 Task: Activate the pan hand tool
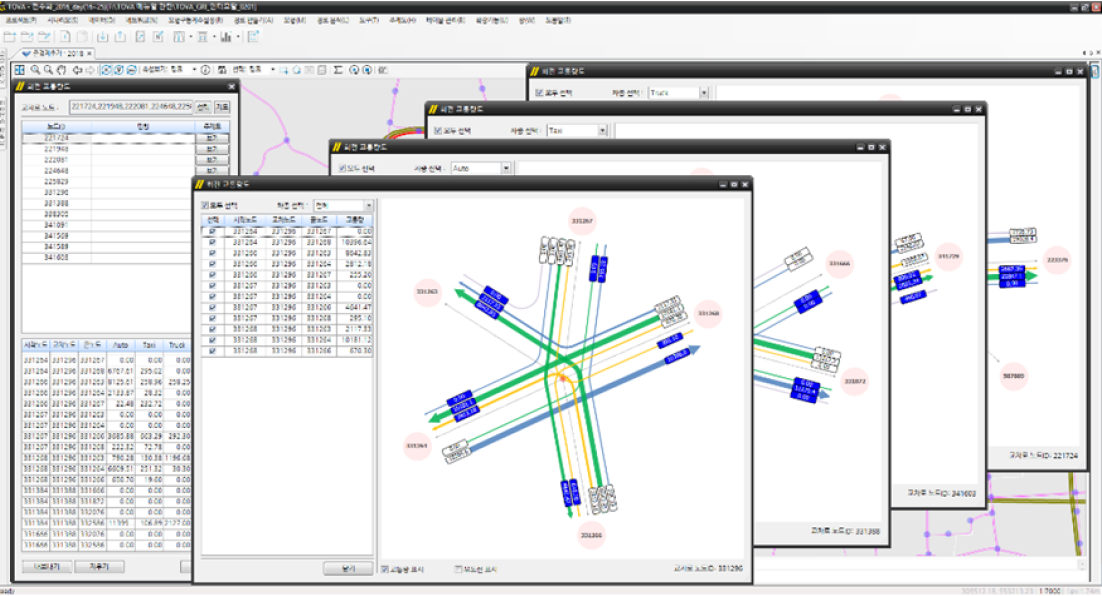click(62, 70)
